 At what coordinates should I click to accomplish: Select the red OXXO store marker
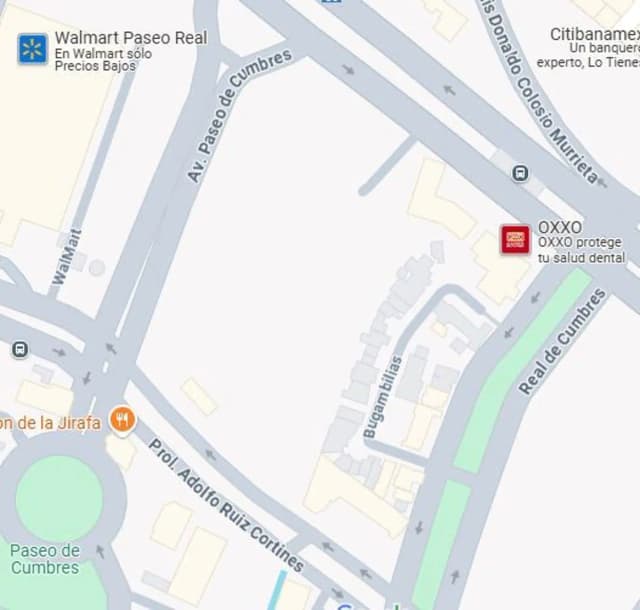pos(516,239)
